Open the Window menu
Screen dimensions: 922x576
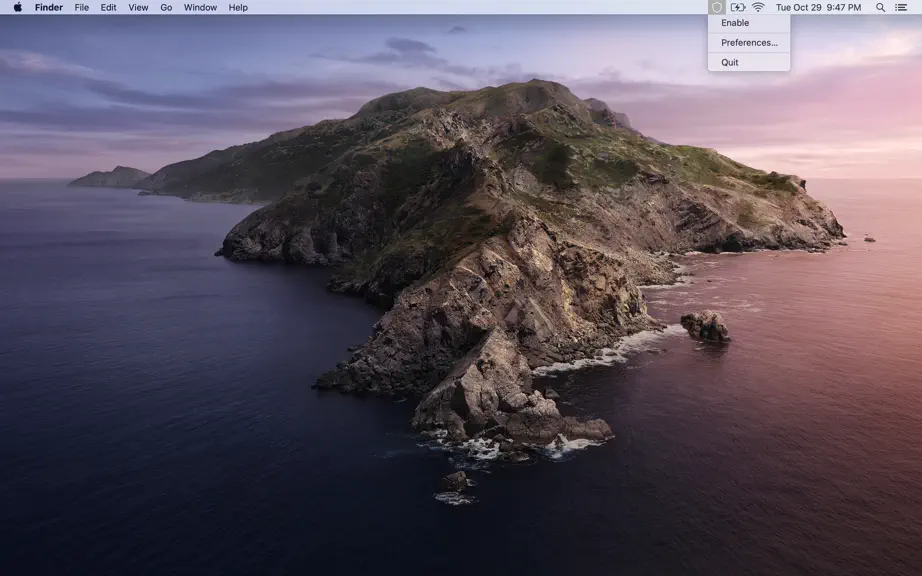(x=200, y=7)
